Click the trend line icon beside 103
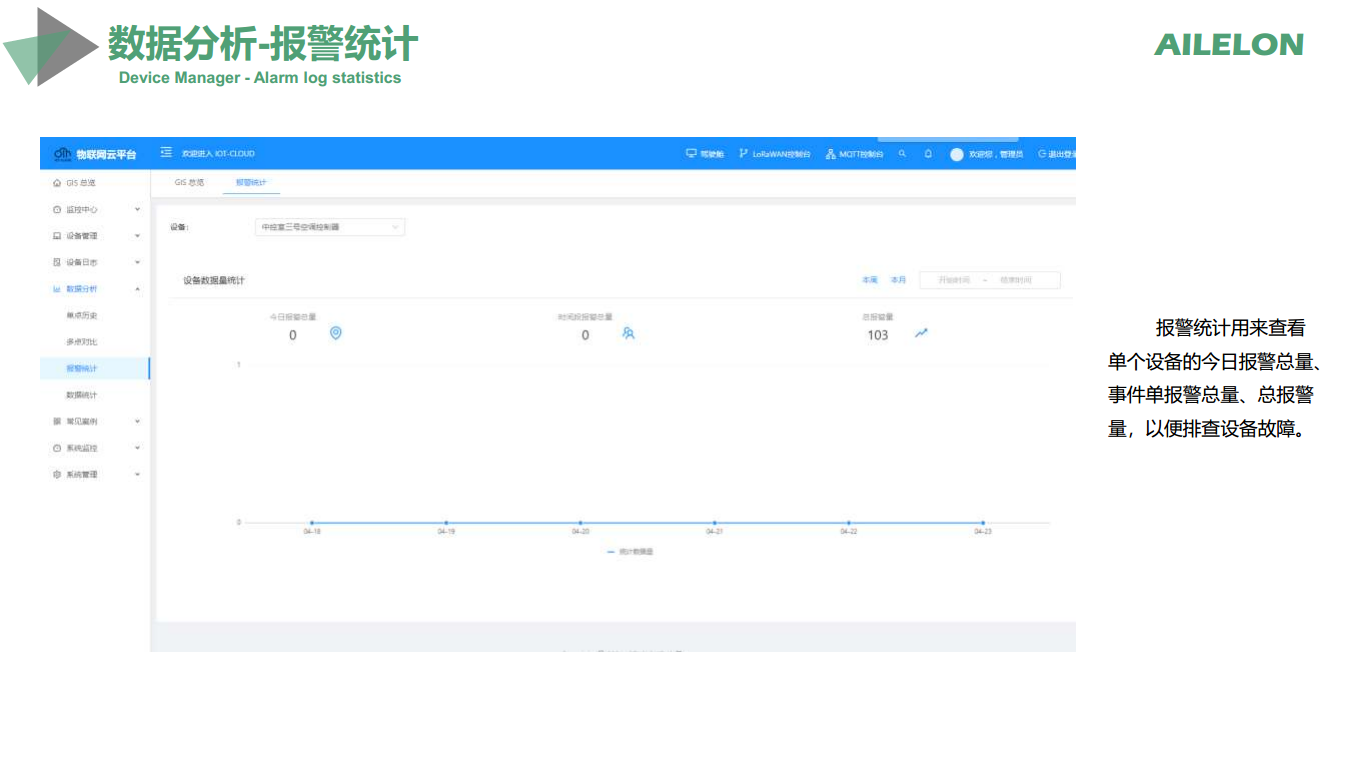The image size is (1350, 759). coord(921,333)
